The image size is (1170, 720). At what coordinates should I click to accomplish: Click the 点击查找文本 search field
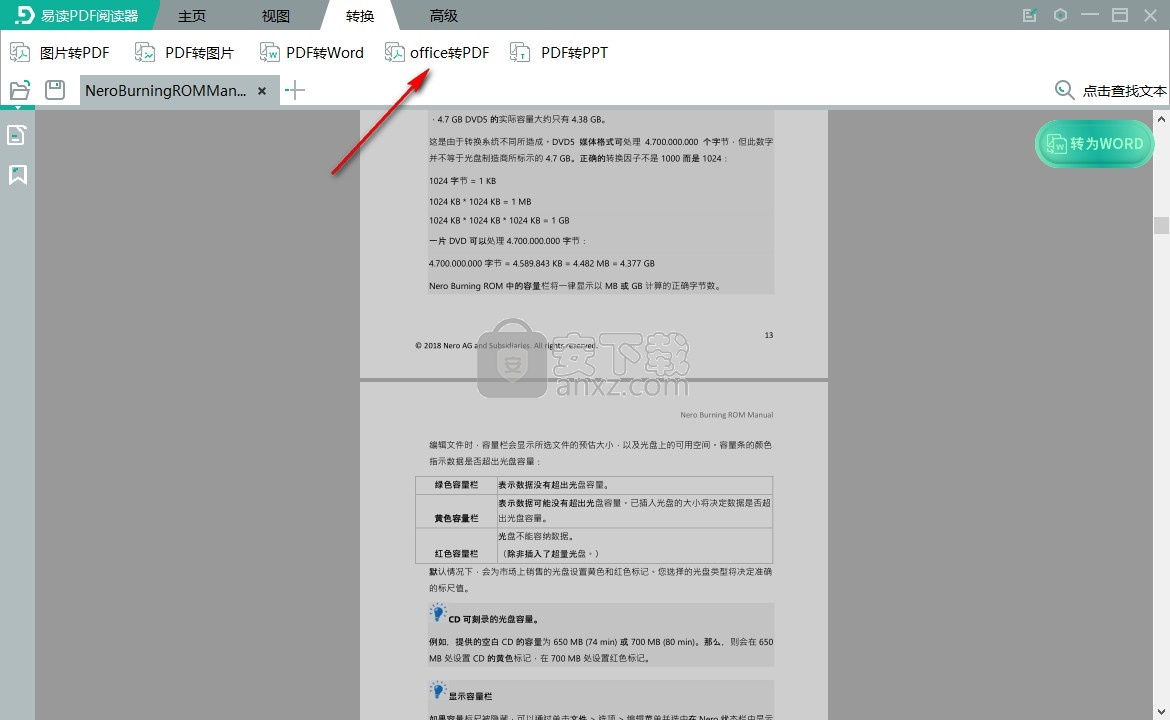[1124, 91]
